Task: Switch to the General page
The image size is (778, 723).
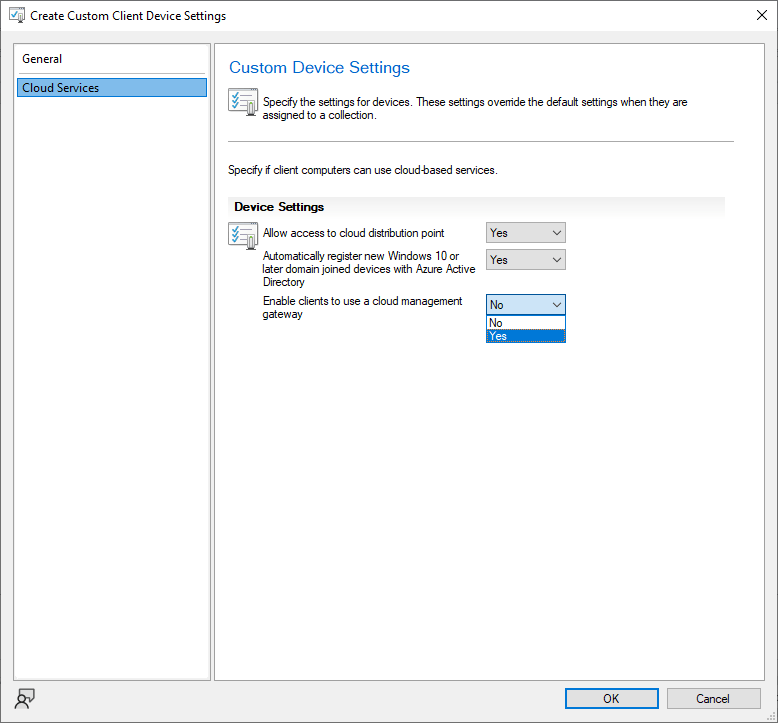Action: click(42, 59)
